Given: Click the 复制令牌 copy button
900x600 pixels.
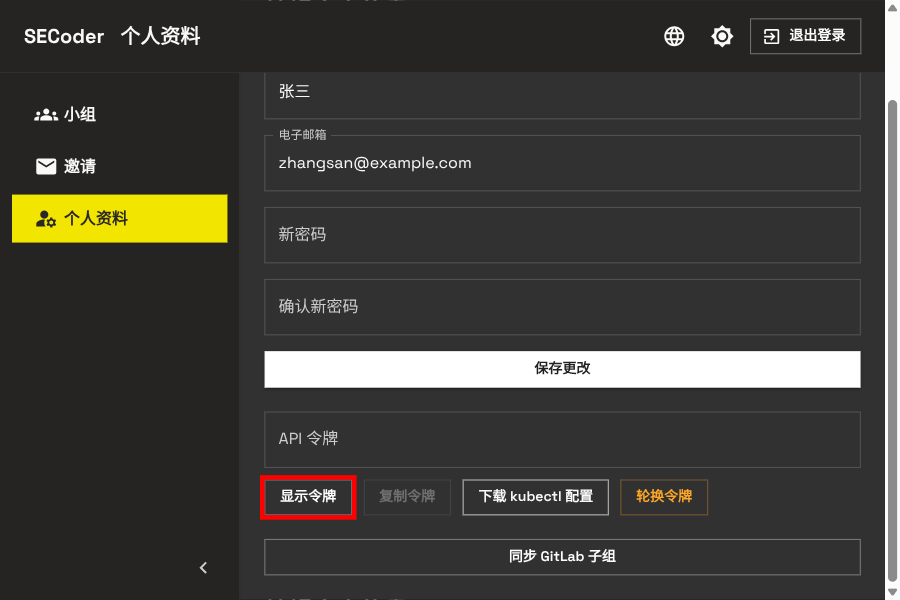Looking at the screenshot, I should [407, 497].
